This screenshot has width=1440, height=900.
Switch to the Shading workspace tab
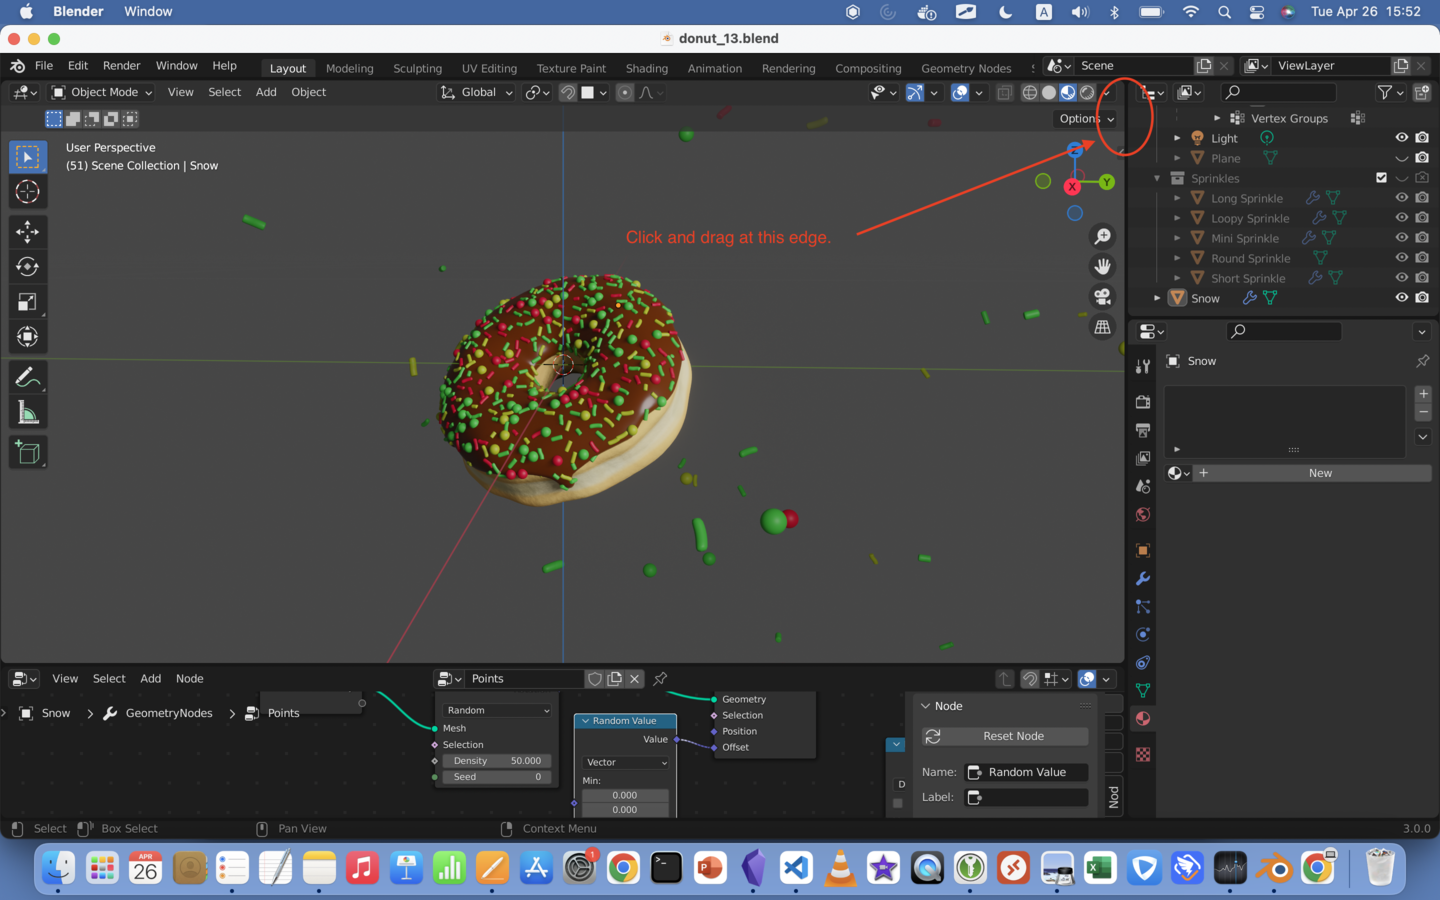click(x=646, y=68)
